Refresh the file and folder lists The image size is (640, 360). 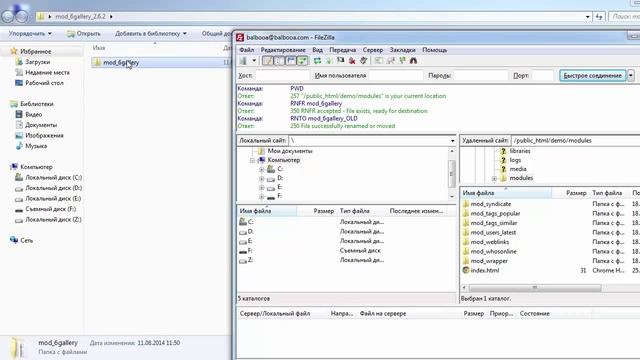(x=318, y=61)
